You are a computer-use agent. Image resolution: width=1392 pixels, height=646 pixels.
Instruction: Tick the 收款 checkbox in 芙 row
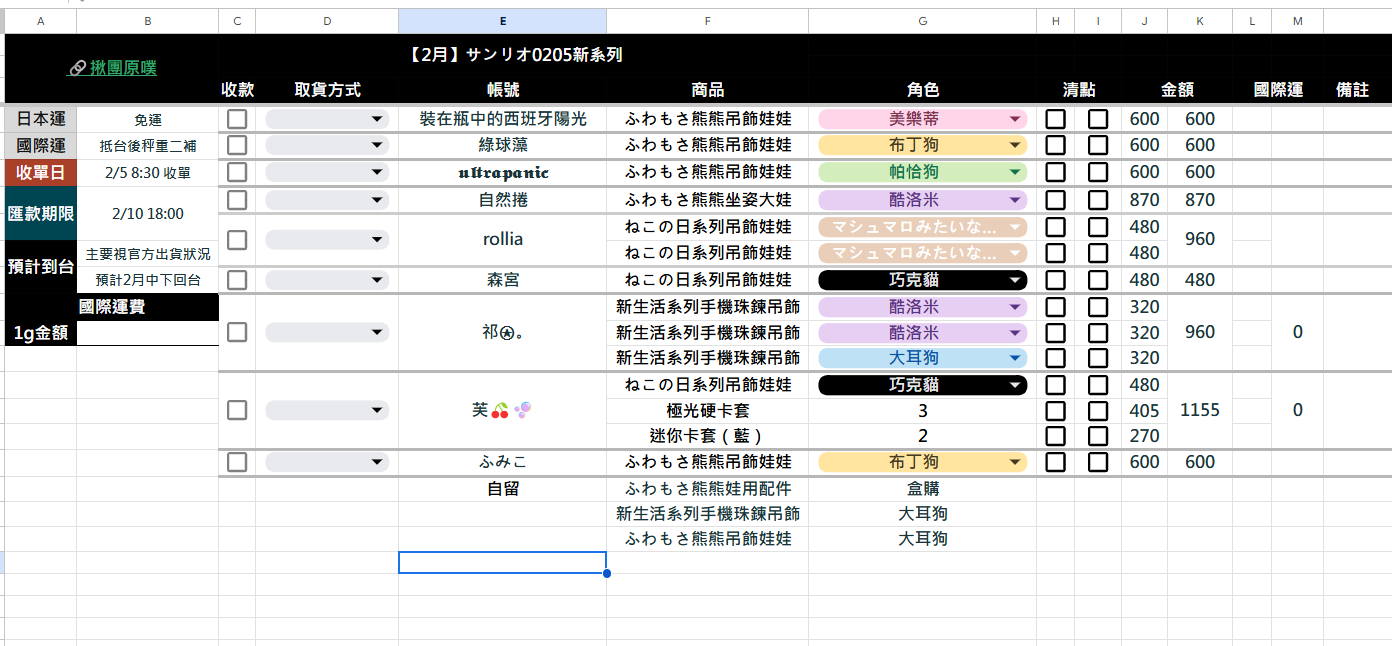[x=237, y=410]
